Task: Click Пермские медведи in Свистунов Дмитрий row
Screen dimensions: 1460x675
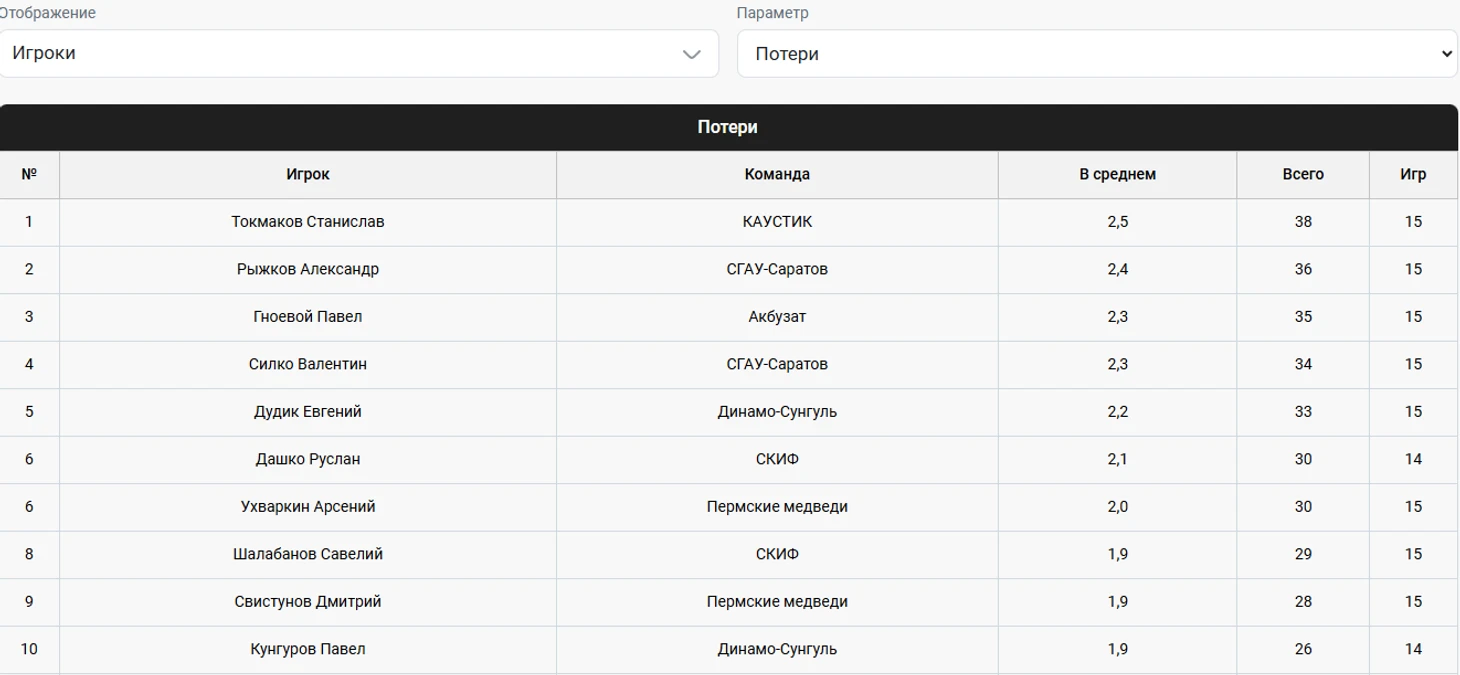Action: pyautogui.click(x=777, y=602)
